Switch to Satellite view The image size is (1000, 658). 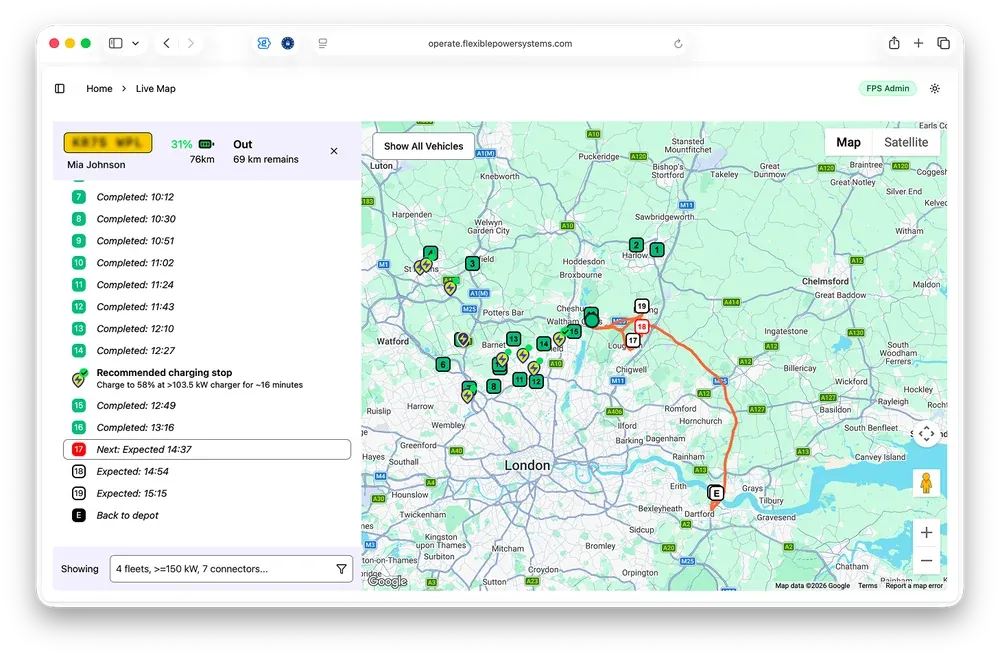tap(906, 142)
